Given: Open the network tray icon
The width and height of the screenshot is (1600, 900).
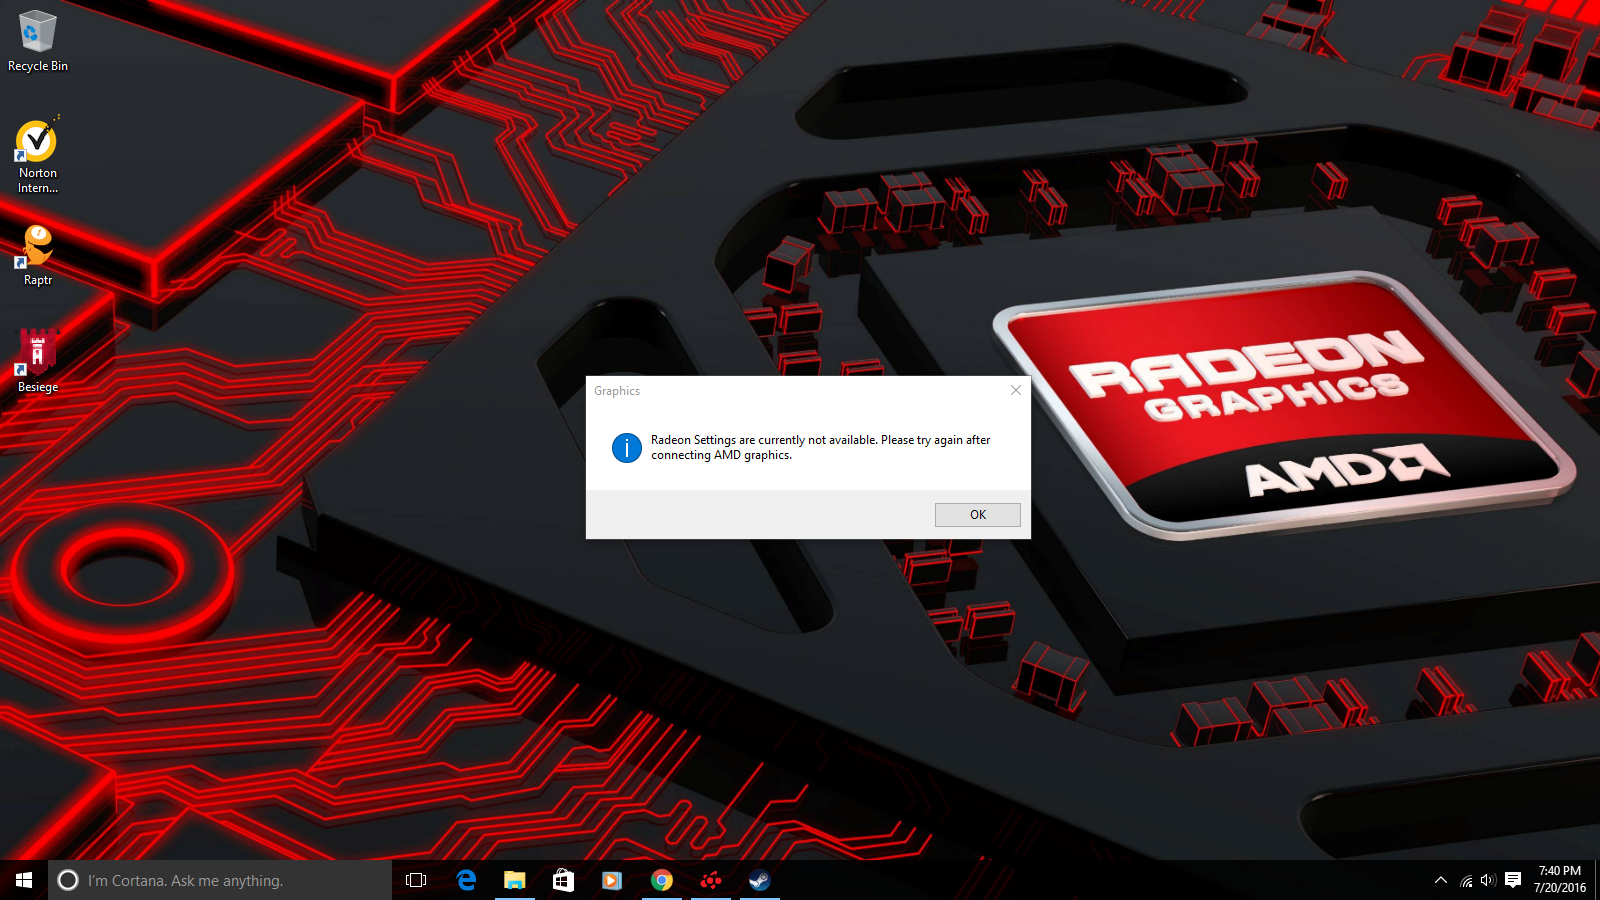Looking at the screenshot, I should (1466, 880).
